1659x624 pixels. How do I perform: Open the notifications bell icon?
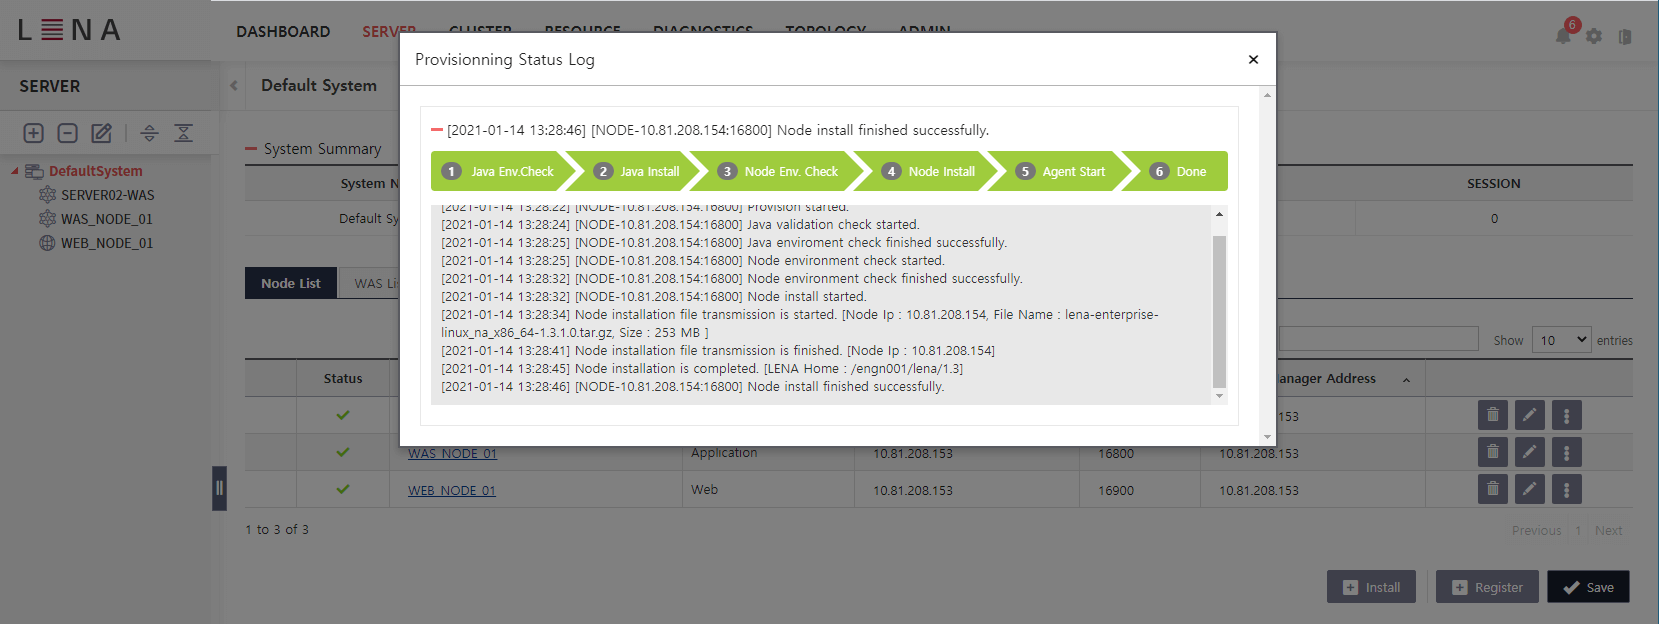[x=1563, y=35]
